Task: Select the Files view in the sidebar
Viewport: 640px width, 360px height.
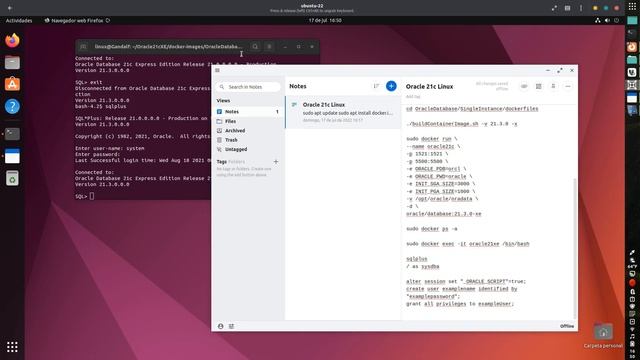Action: click(x=248, y=121)
